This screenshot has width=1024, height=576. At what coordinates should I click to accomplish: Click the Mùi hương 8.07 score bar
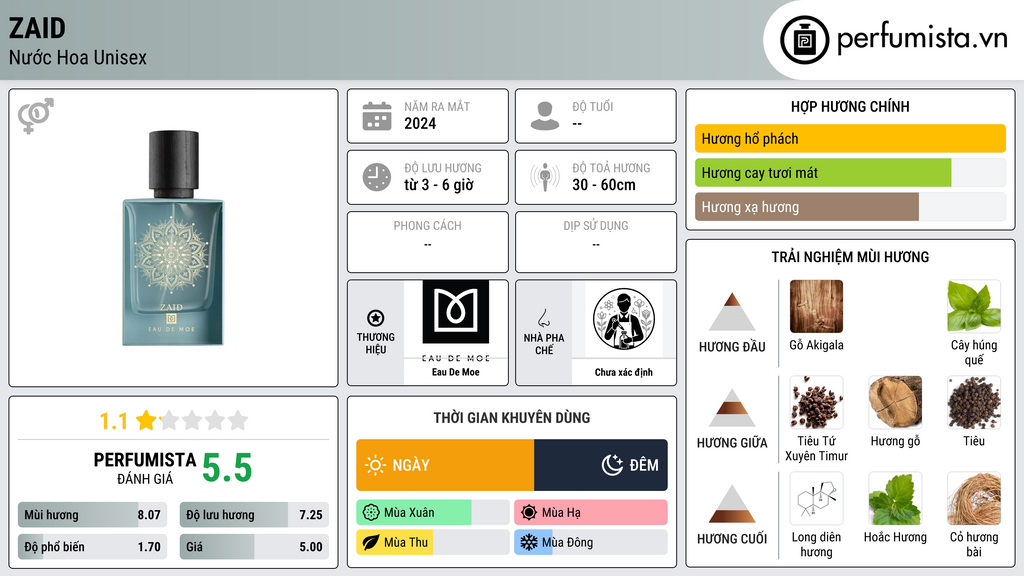(93, 515)
